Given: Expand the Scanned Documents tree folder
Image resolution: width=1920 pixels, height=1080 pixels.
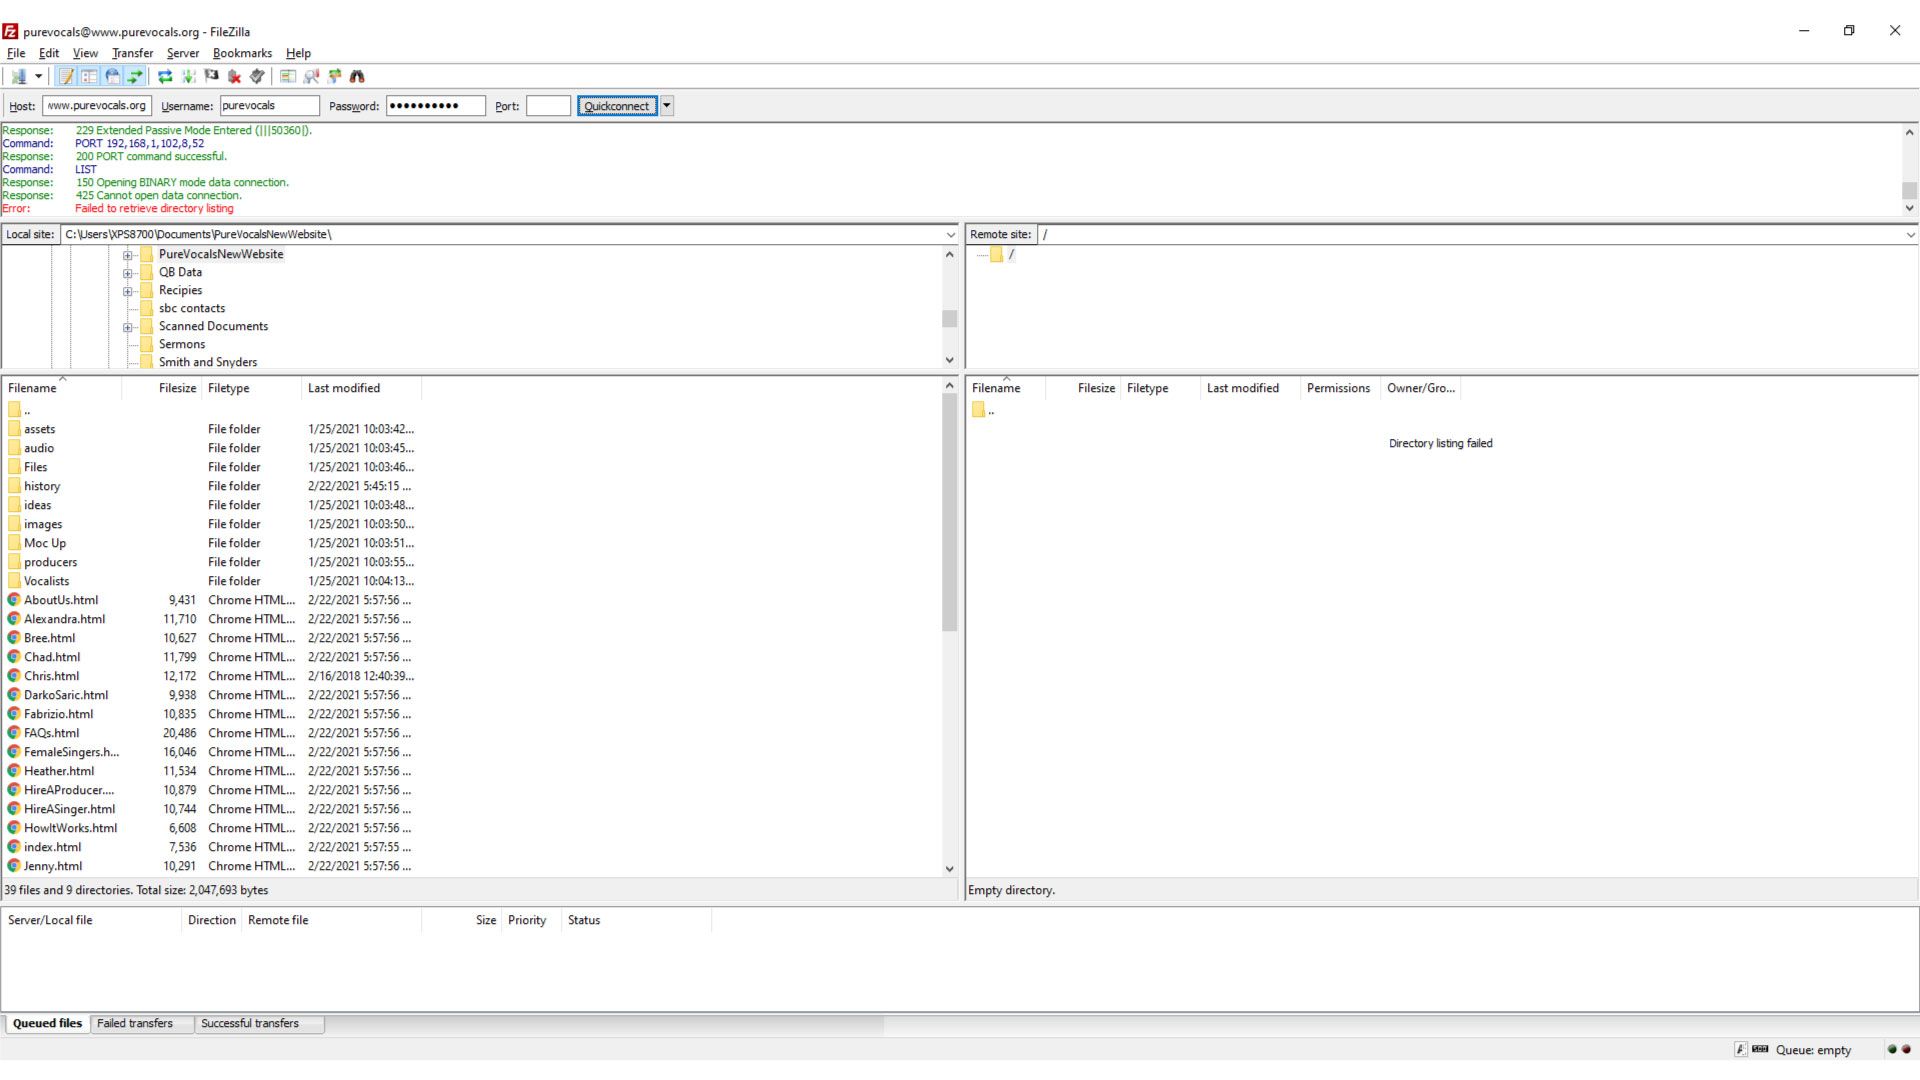Looking at the screenshot, I should (x=128, y=327).
